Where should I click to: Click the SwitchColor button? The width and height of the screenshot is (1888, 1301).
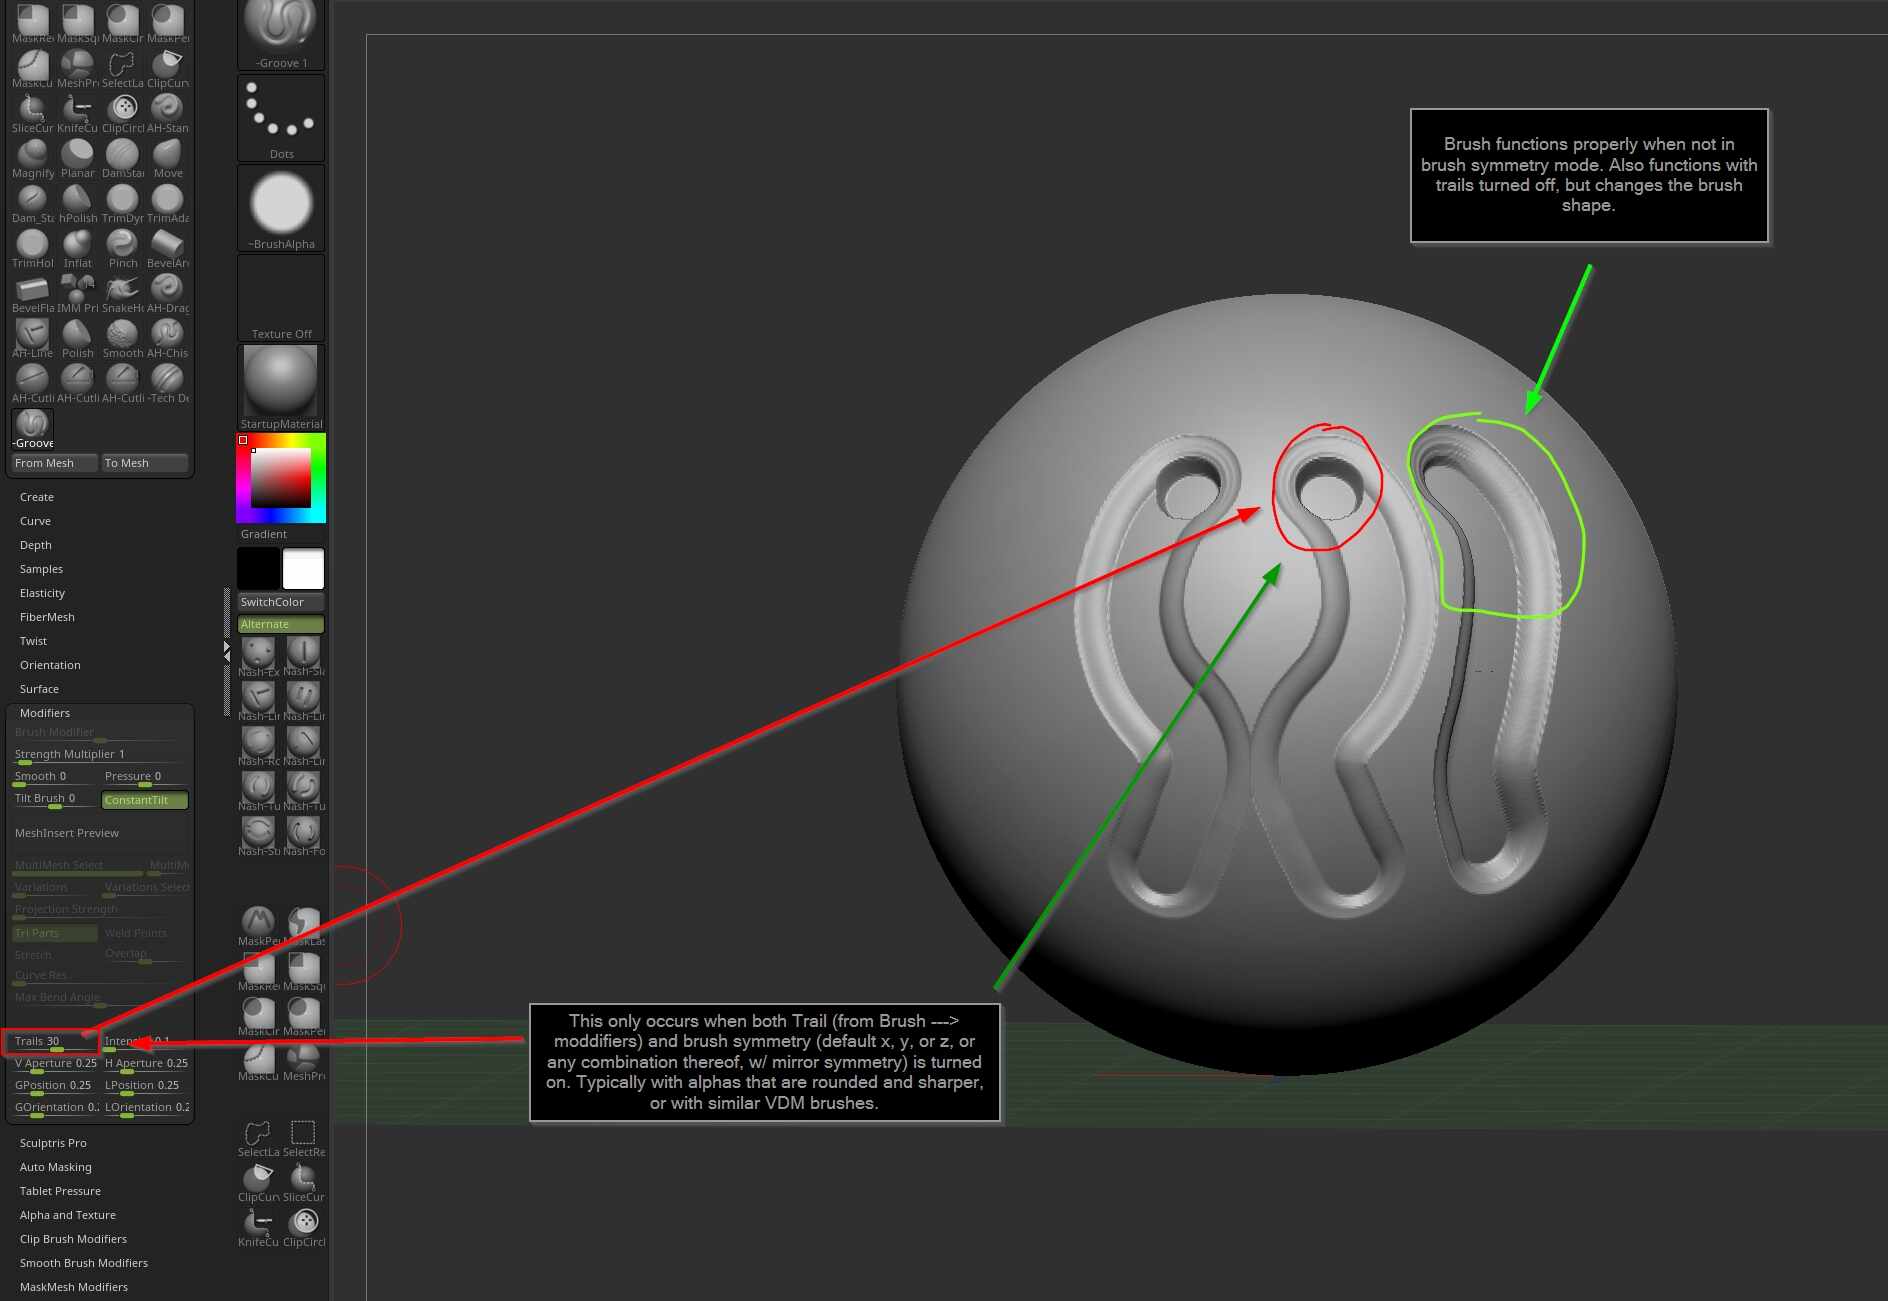tap(281, 602)
